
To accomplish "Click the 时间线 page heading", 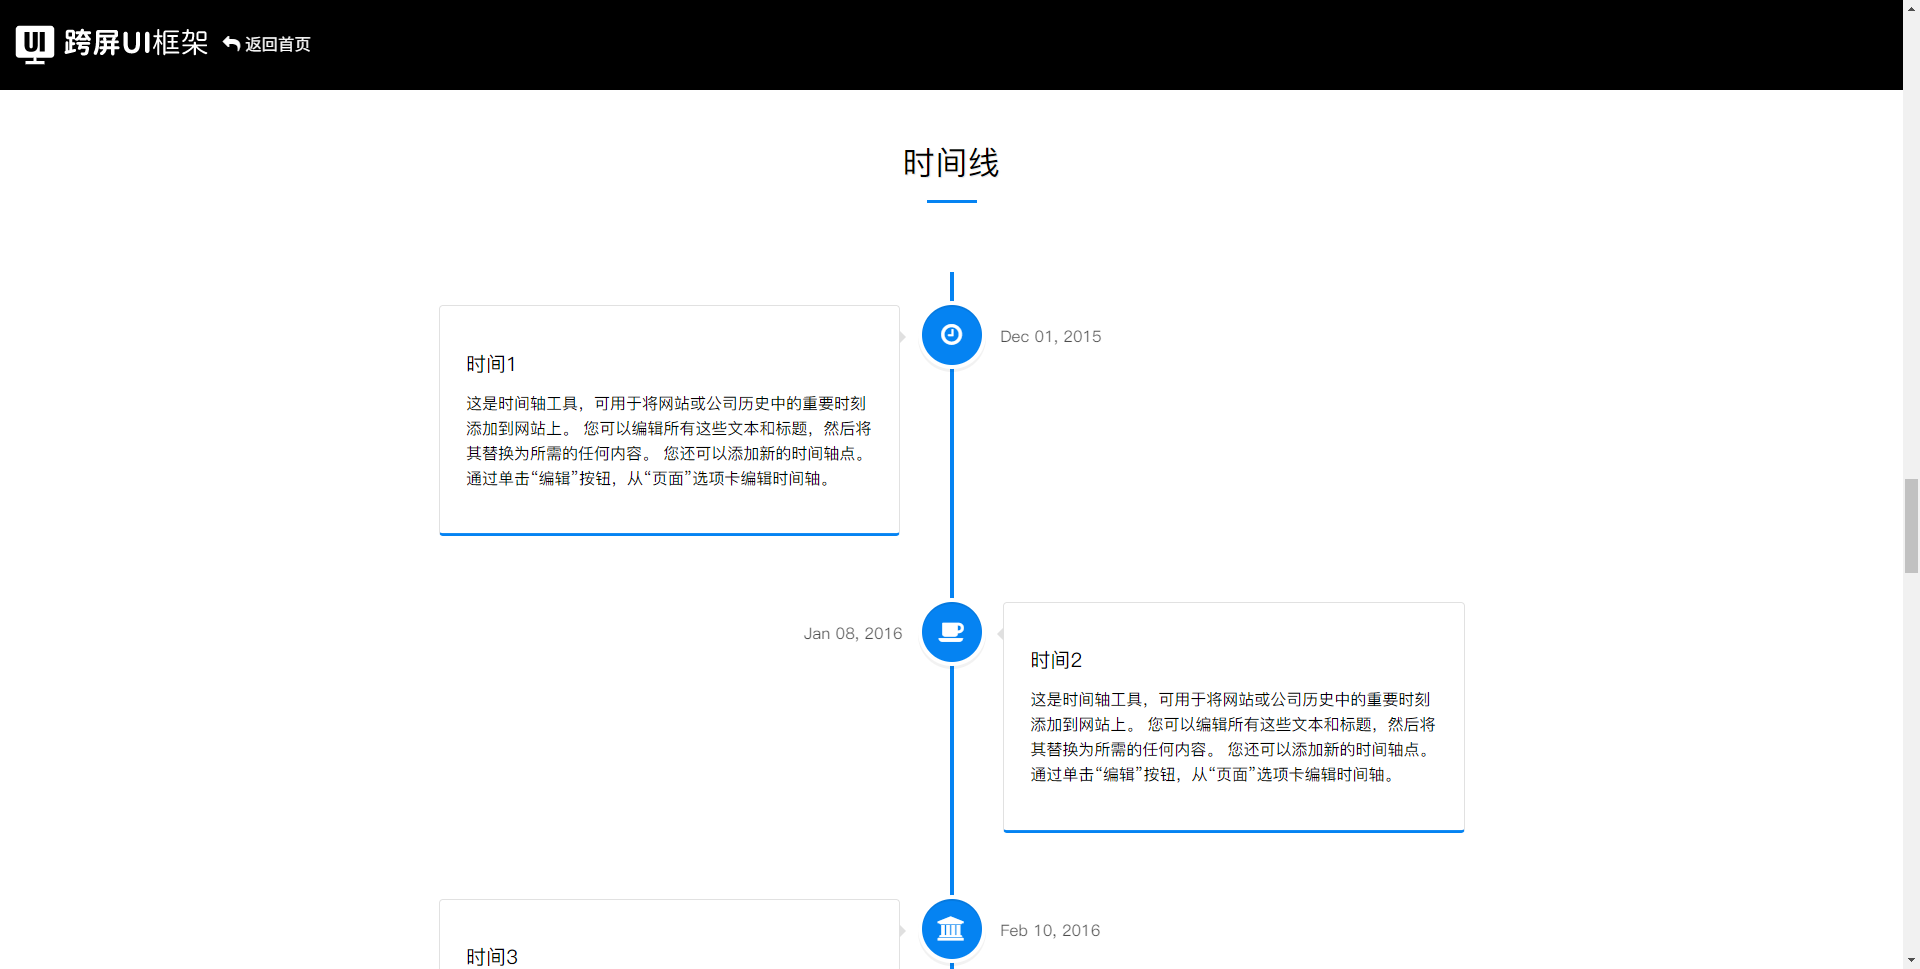I will [x=951, y=163].
